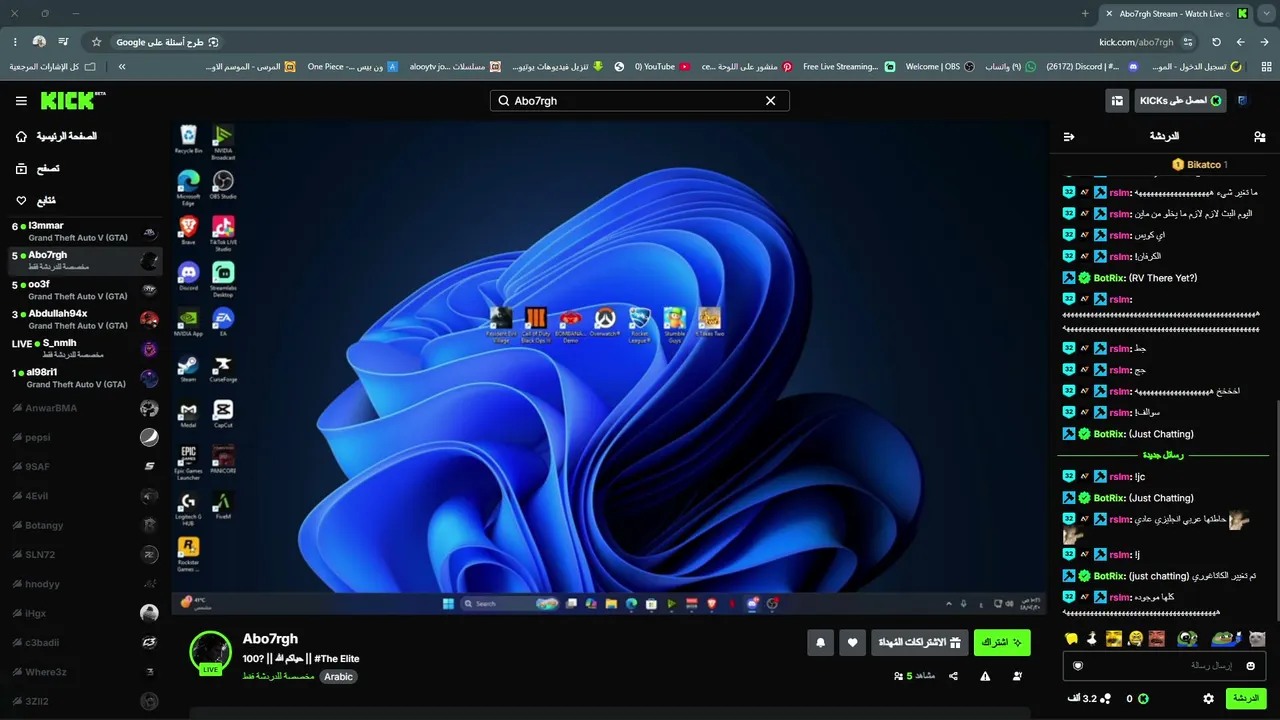Open Discord bookmark in bar
Image resolution: width=1280 pixels, height=720 pixels.
point(1091,66)
